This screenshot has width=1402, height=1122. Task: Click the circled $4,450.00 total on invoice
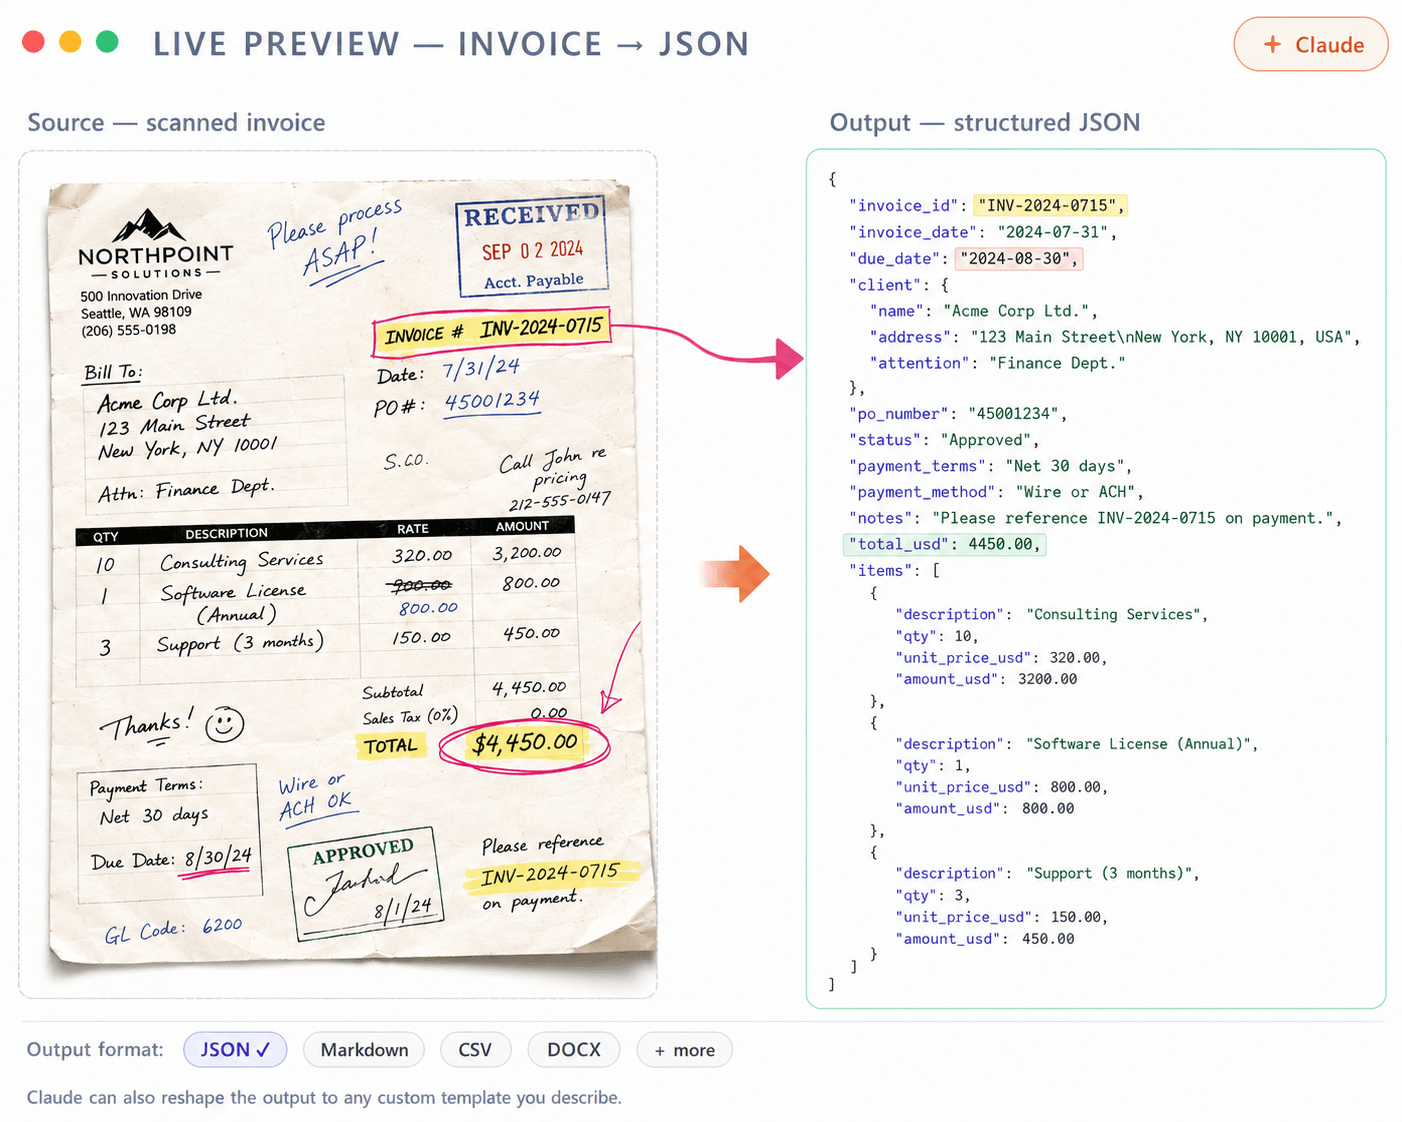pos(525,744)
